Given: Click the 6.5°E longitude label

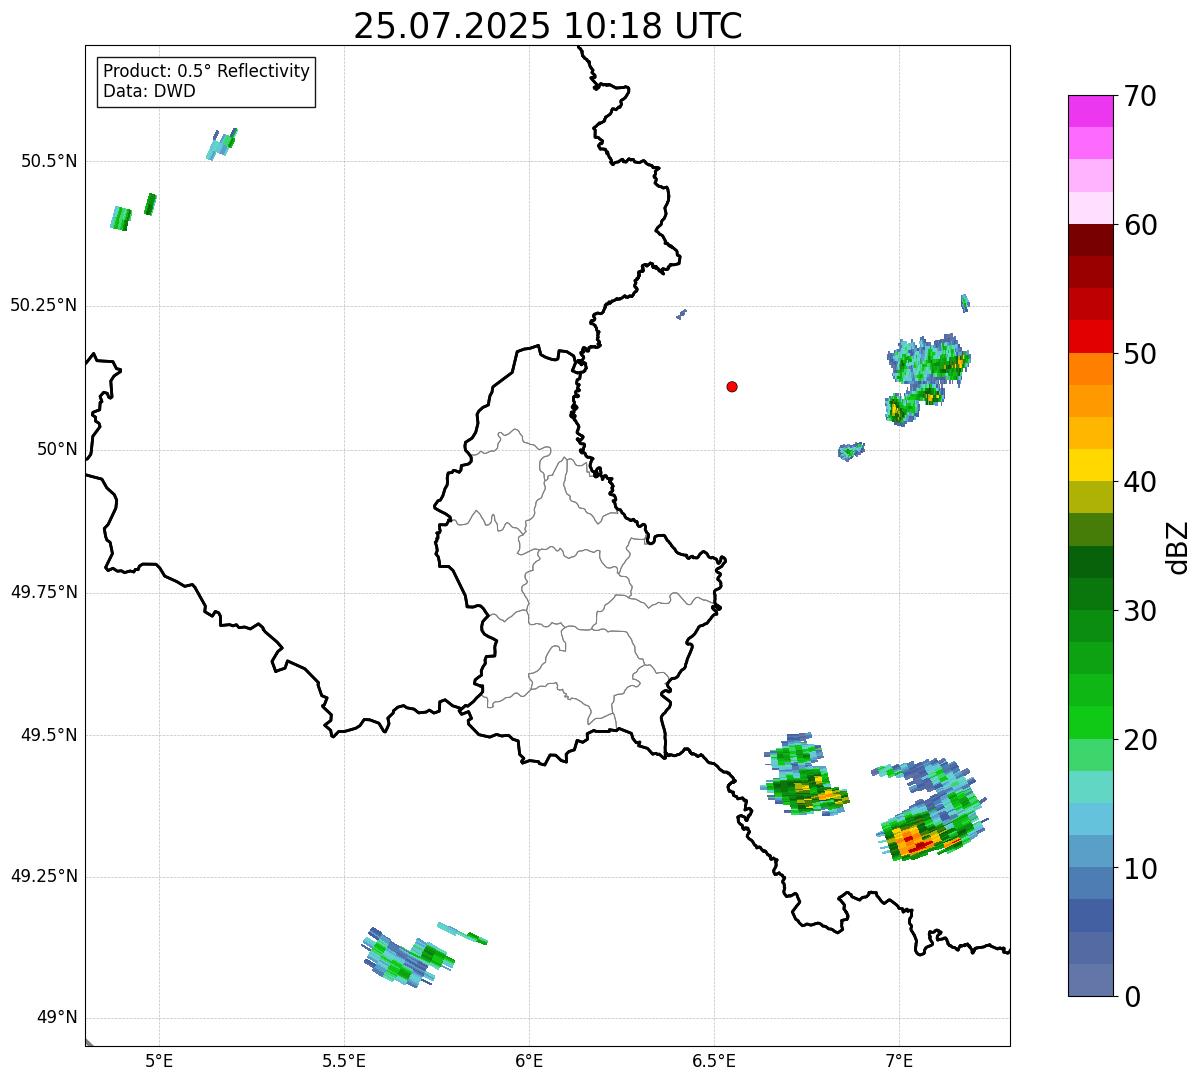Looking at the screenshot, I should coord(714,1062).
